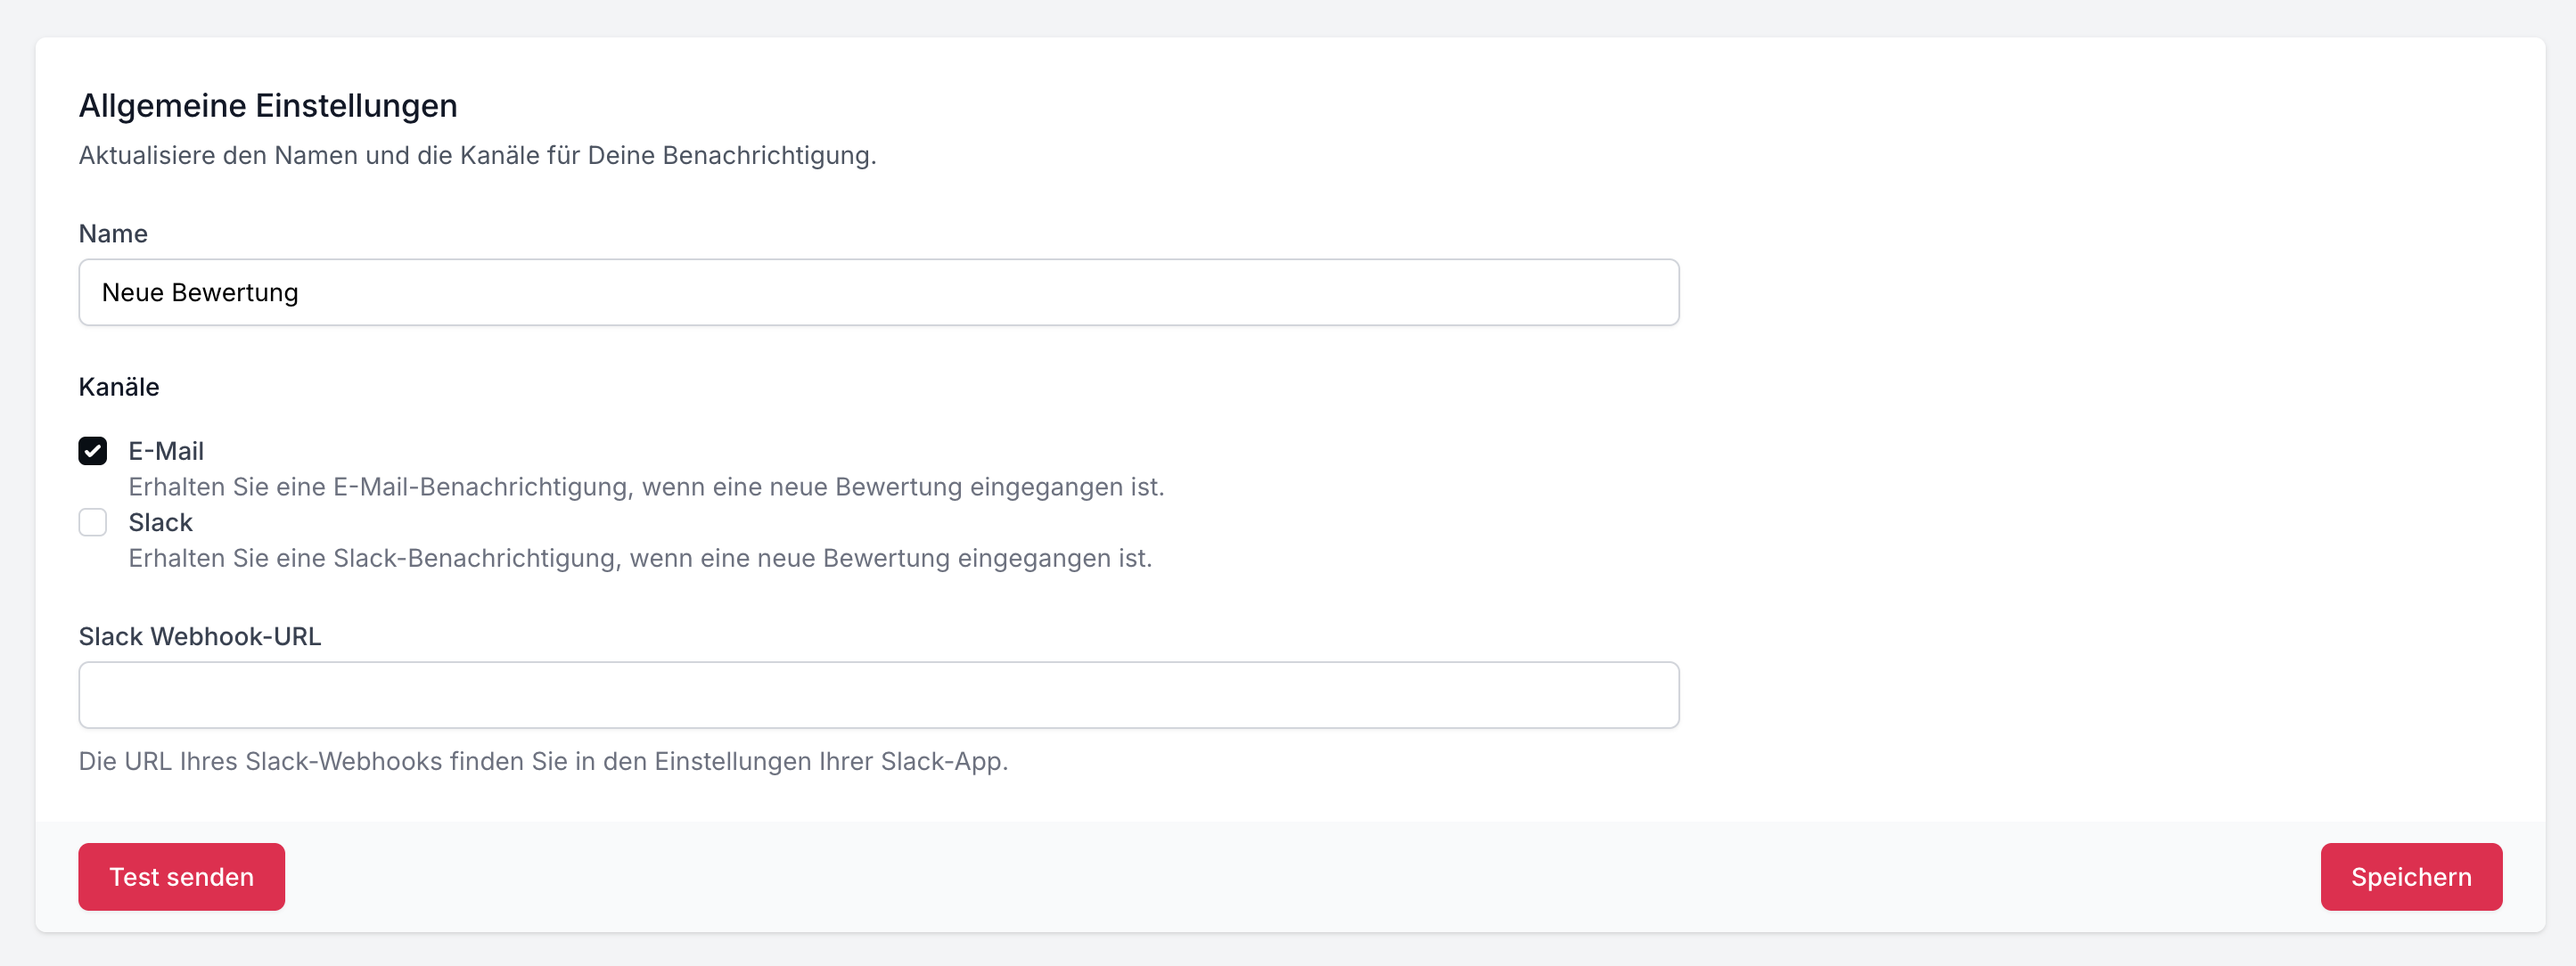Focus the Name input field

point(878,292)
